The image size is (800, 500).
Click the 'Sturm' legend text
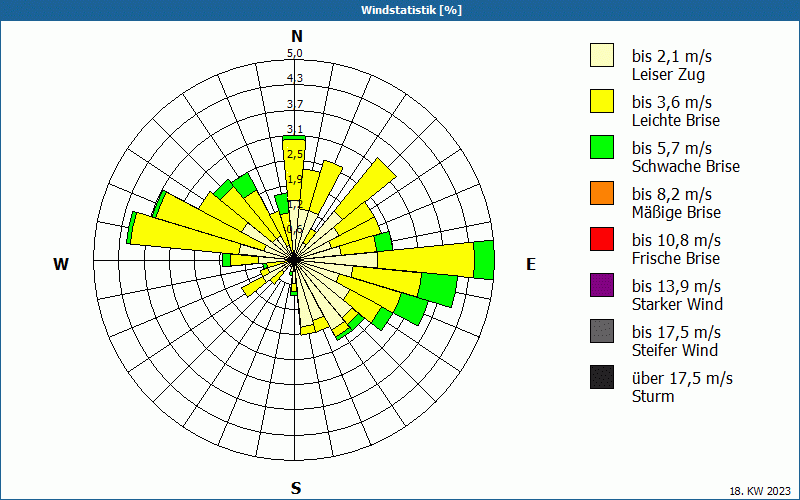point(653,396)
